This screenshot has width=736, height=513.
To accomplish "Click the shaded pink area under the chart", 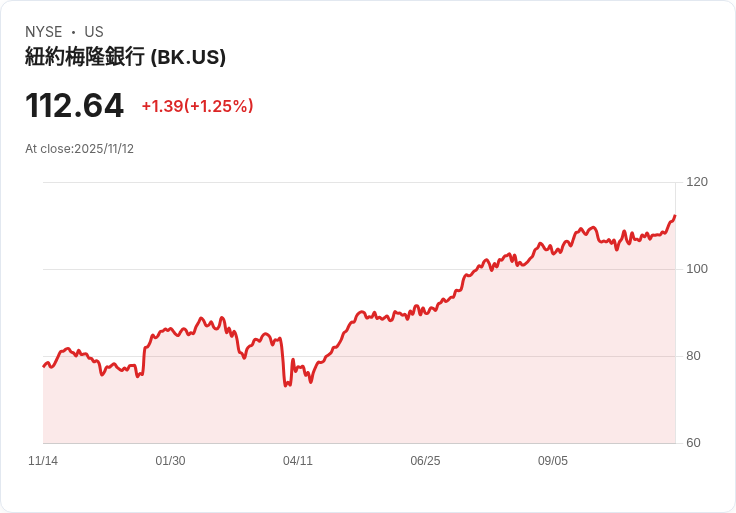I will pos(359,404).
